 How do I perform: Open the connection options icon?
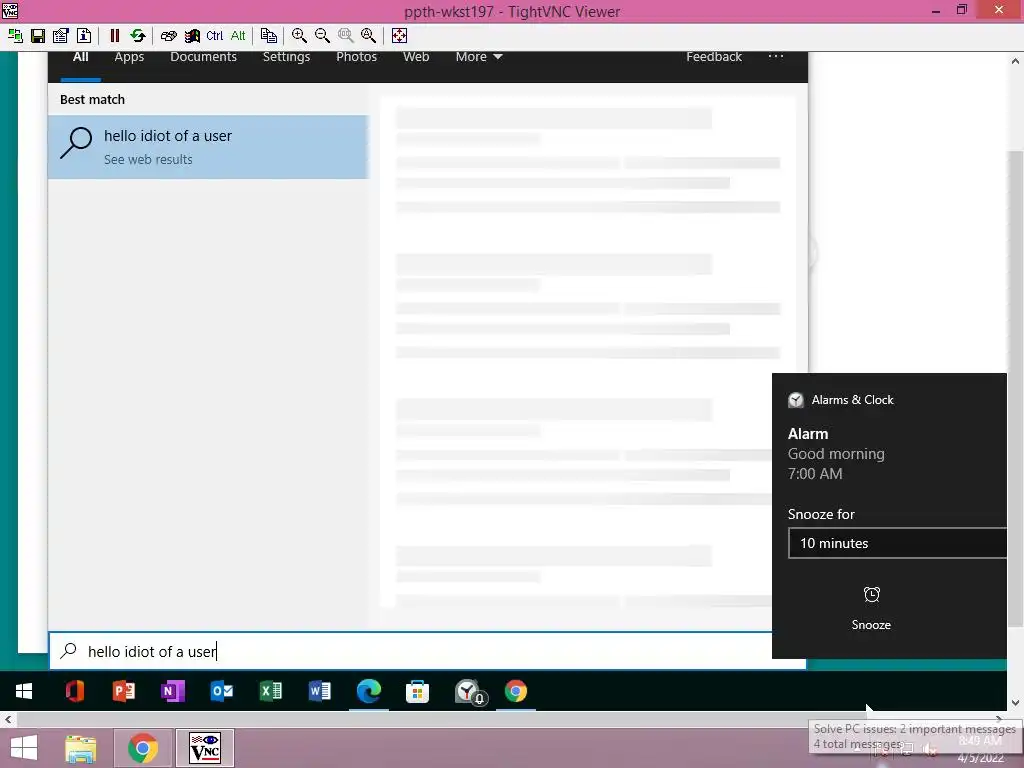click(x=61, y=36)
